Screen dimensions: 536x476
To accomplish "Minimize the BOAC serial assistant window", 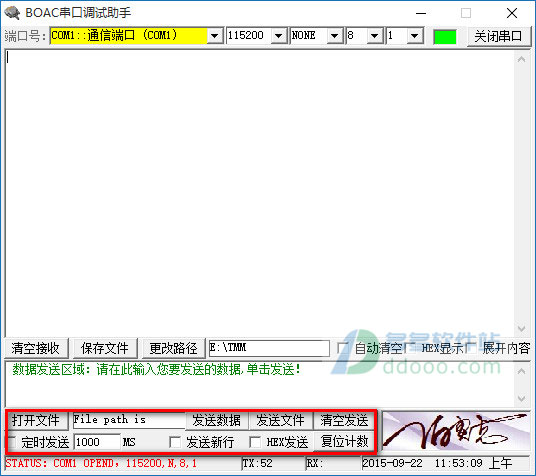I will [x=421, y=13].
